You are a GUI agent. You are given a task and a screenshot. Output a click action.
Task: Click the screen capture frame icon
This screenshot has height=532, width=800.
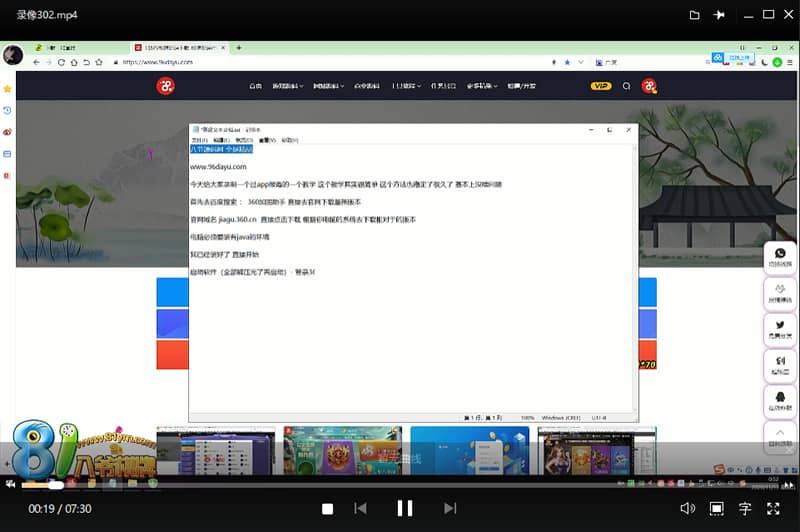pyautogui.click(x=716, y=508)
